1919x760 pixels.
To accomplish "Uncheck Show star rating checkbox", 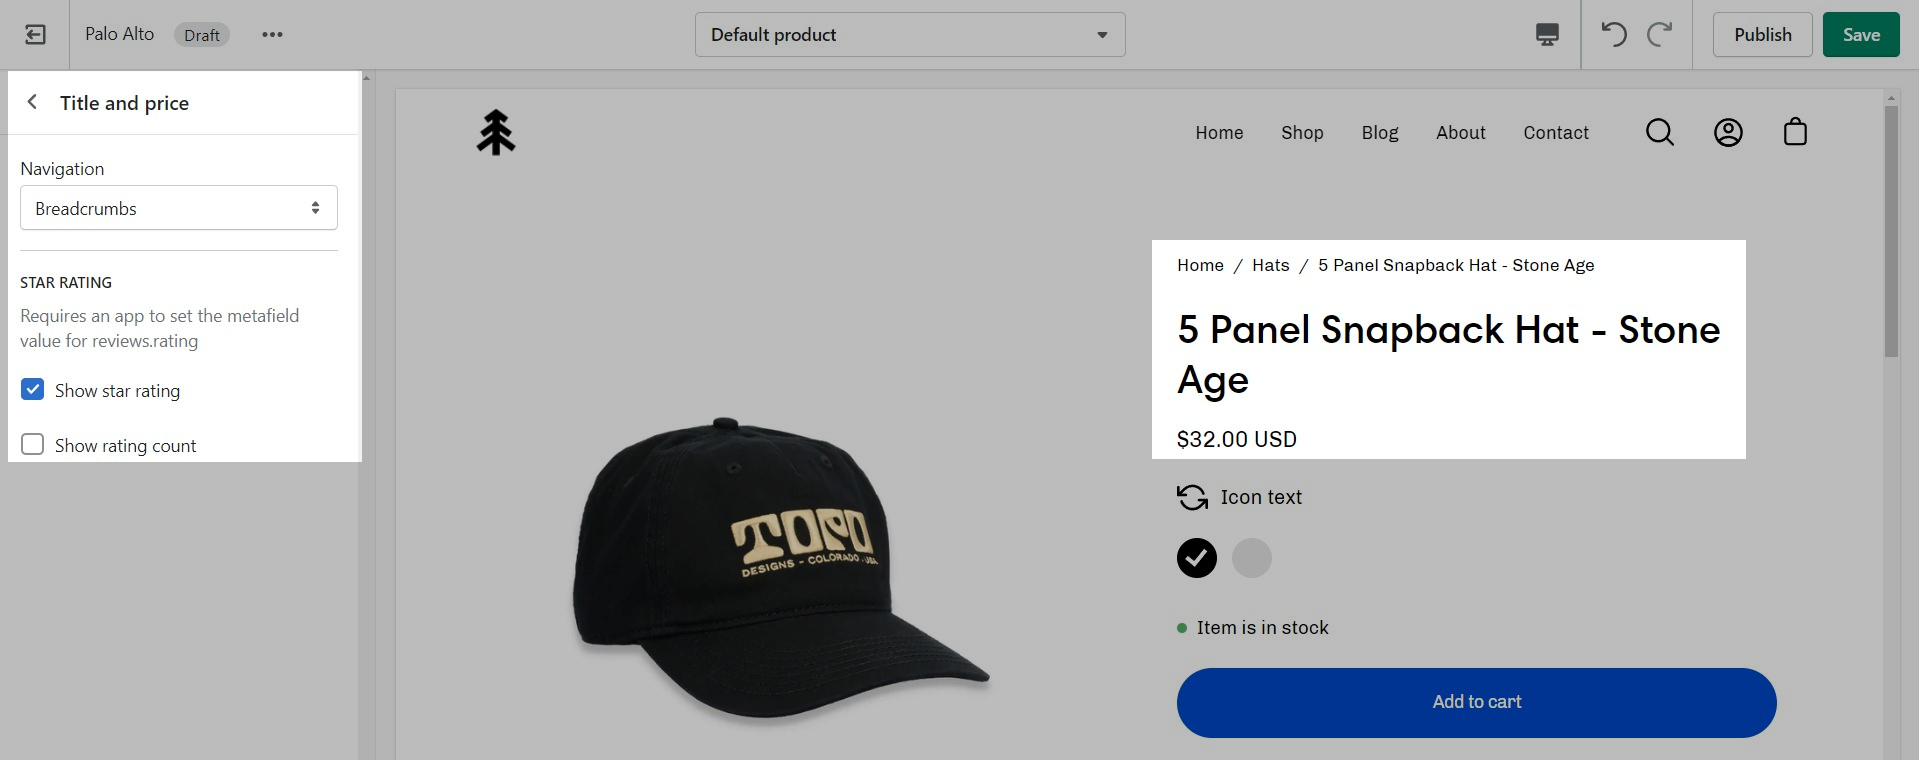I will [33, 390].
